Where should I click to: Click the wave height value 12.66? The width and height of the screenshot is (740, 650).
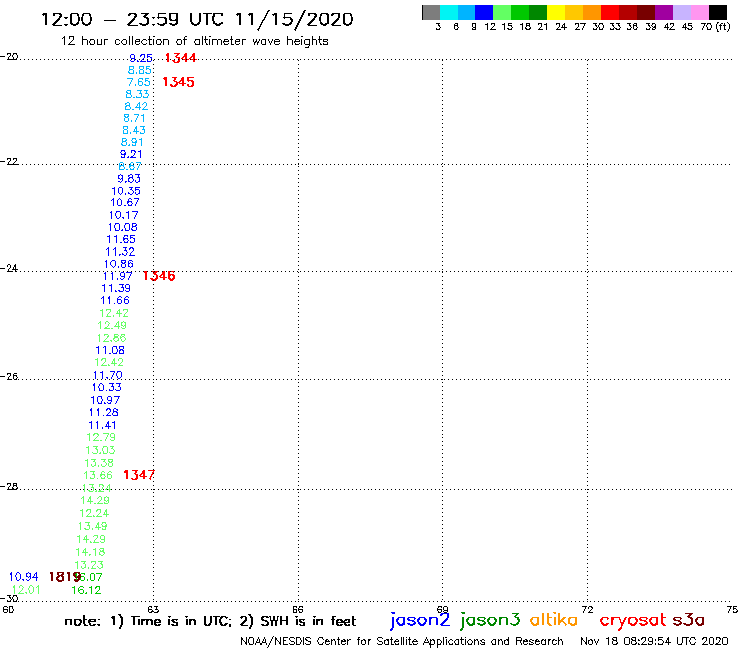[111, 338]
